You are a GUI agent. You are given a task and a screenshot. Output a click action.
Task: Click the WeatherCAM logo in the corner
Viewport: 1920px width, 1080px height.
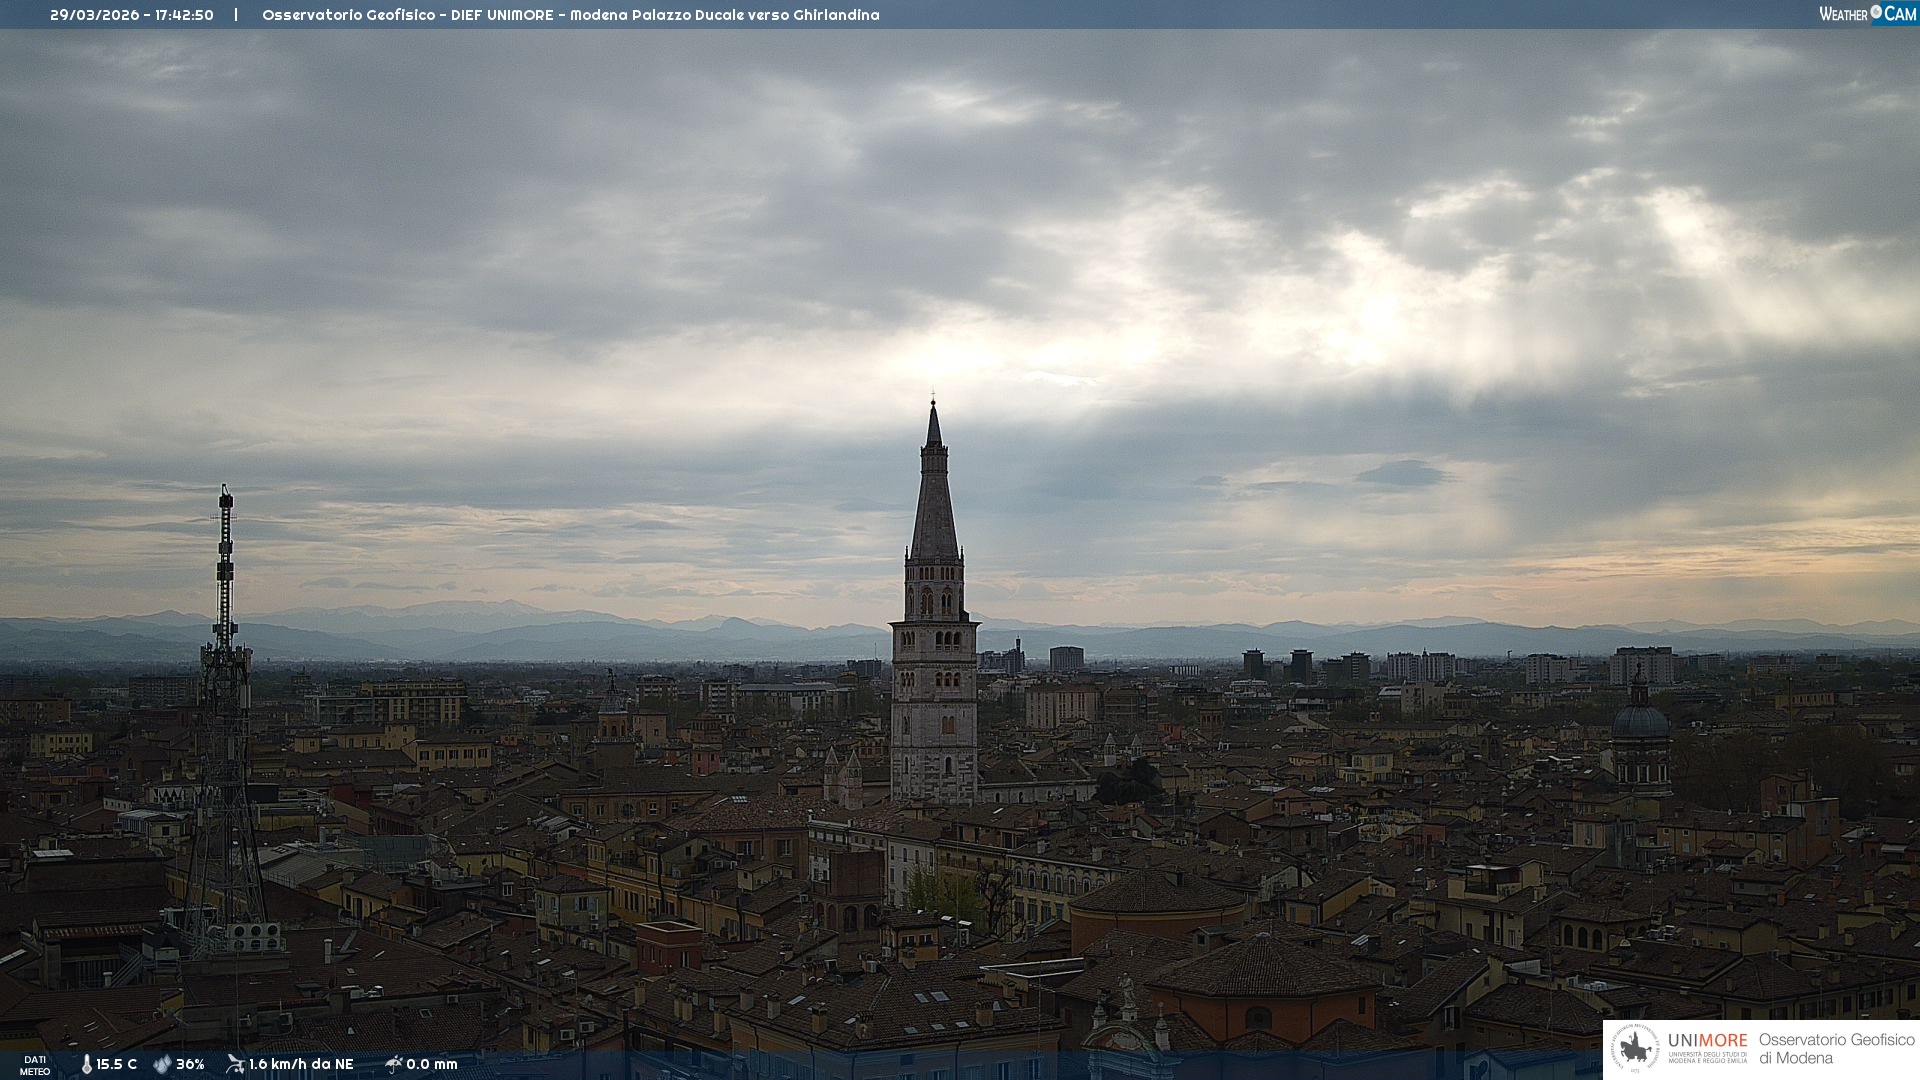(x=1866, y=14)
